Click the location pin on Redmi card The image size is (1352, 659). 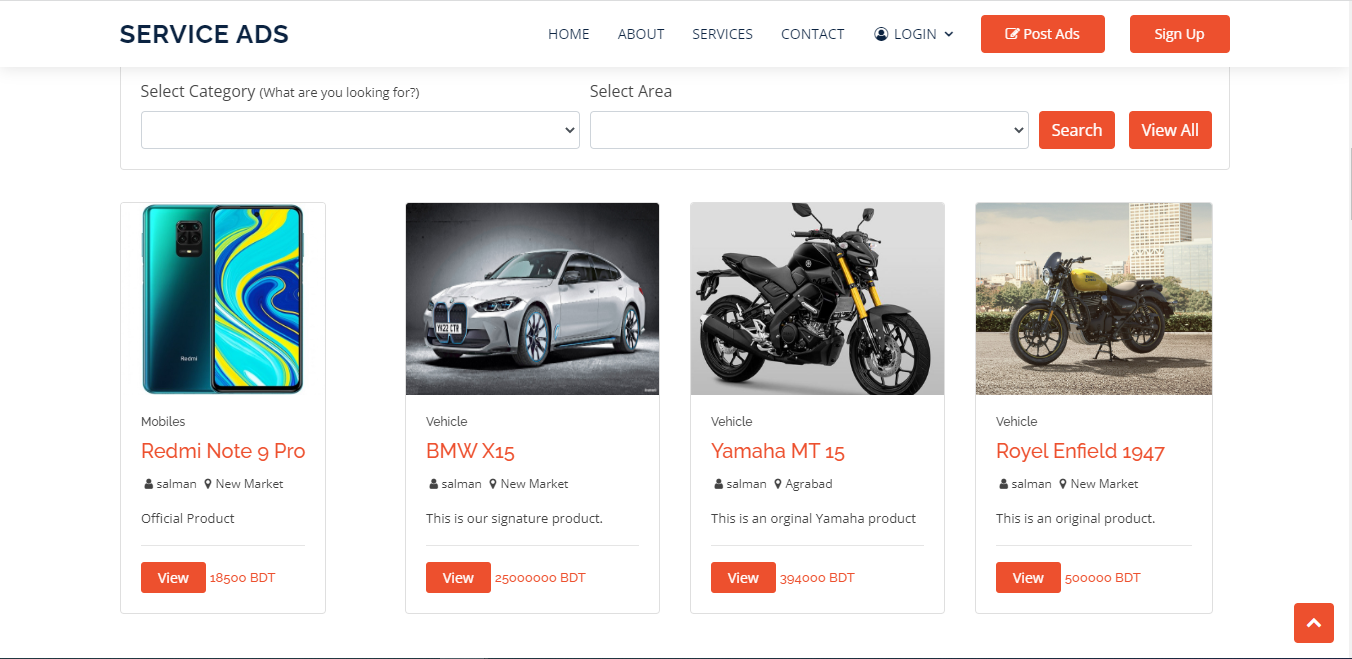pos(208,484)
